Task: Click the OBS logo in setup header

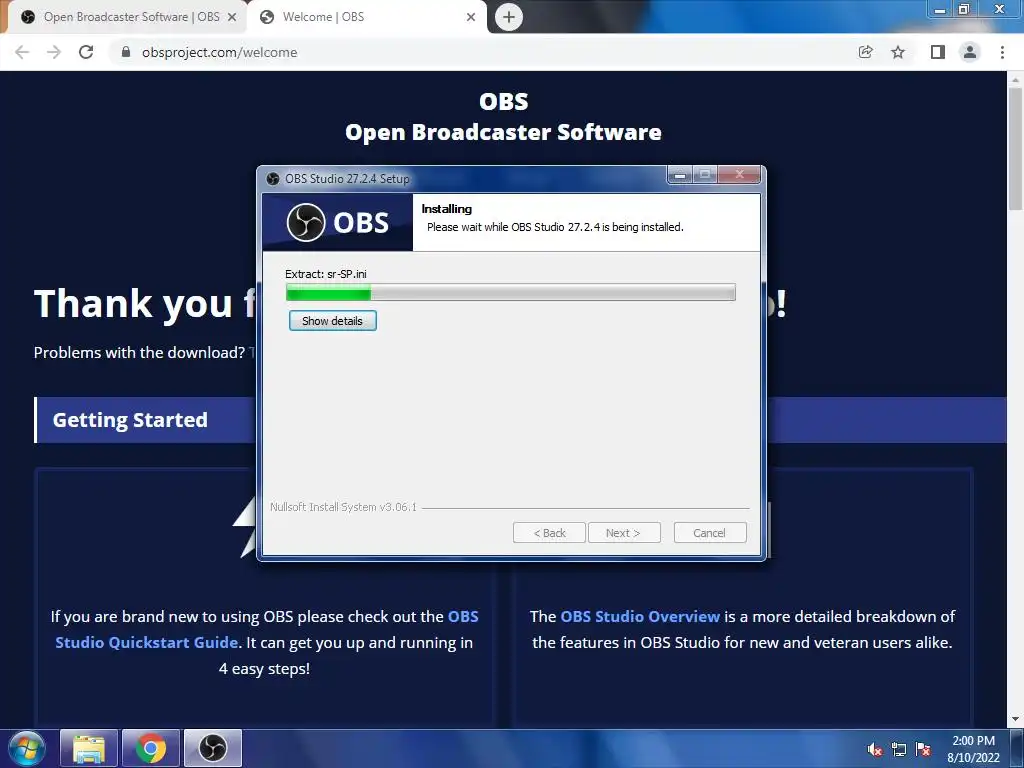Action: 338,223
